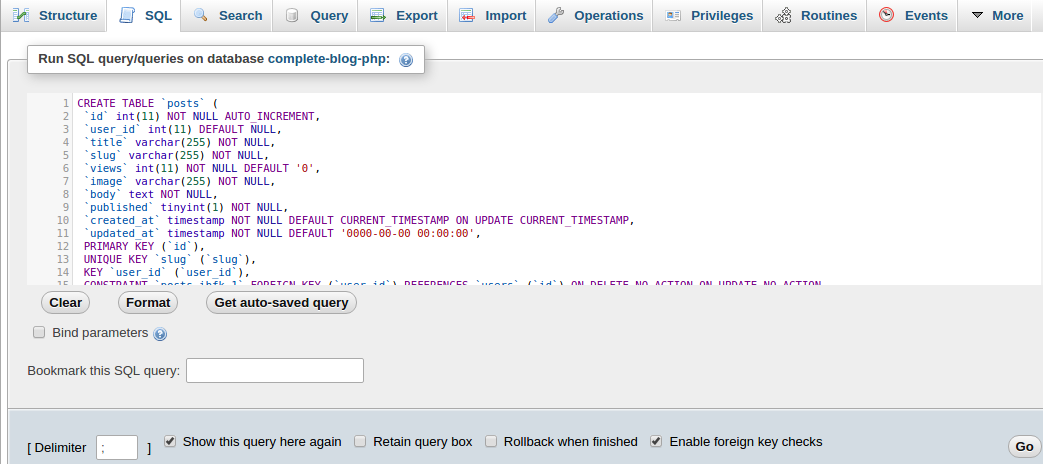Enable Rollback when finished checkbox
The image size is (1043, 464).
tap(491, 441)
